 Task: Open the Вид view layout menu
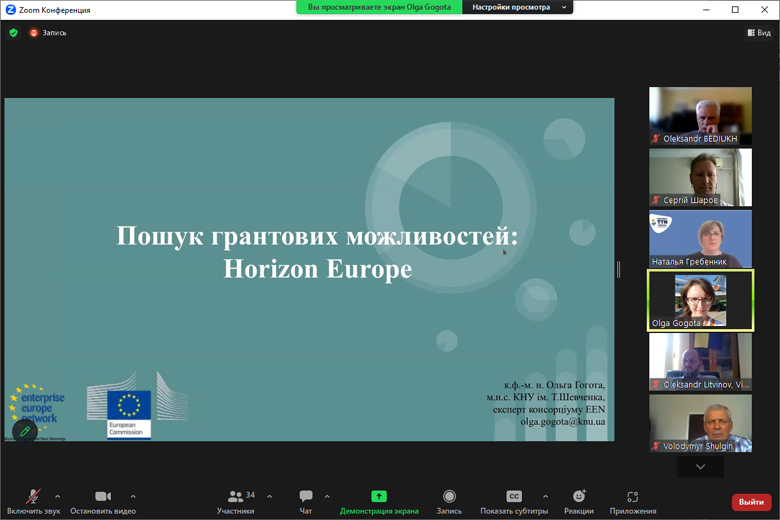tap(759, 32)
